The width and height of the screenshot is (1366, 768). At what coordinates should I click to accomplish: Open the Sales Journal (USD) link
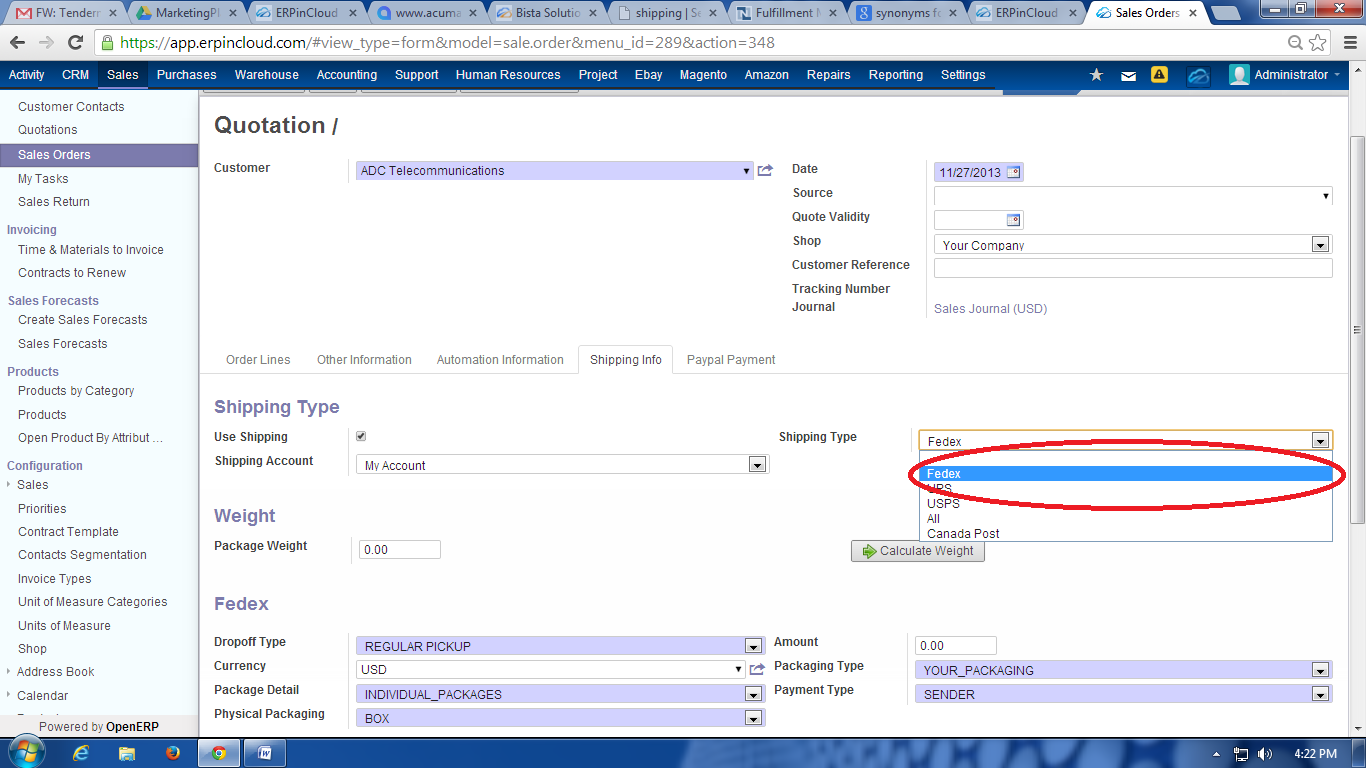990,309
